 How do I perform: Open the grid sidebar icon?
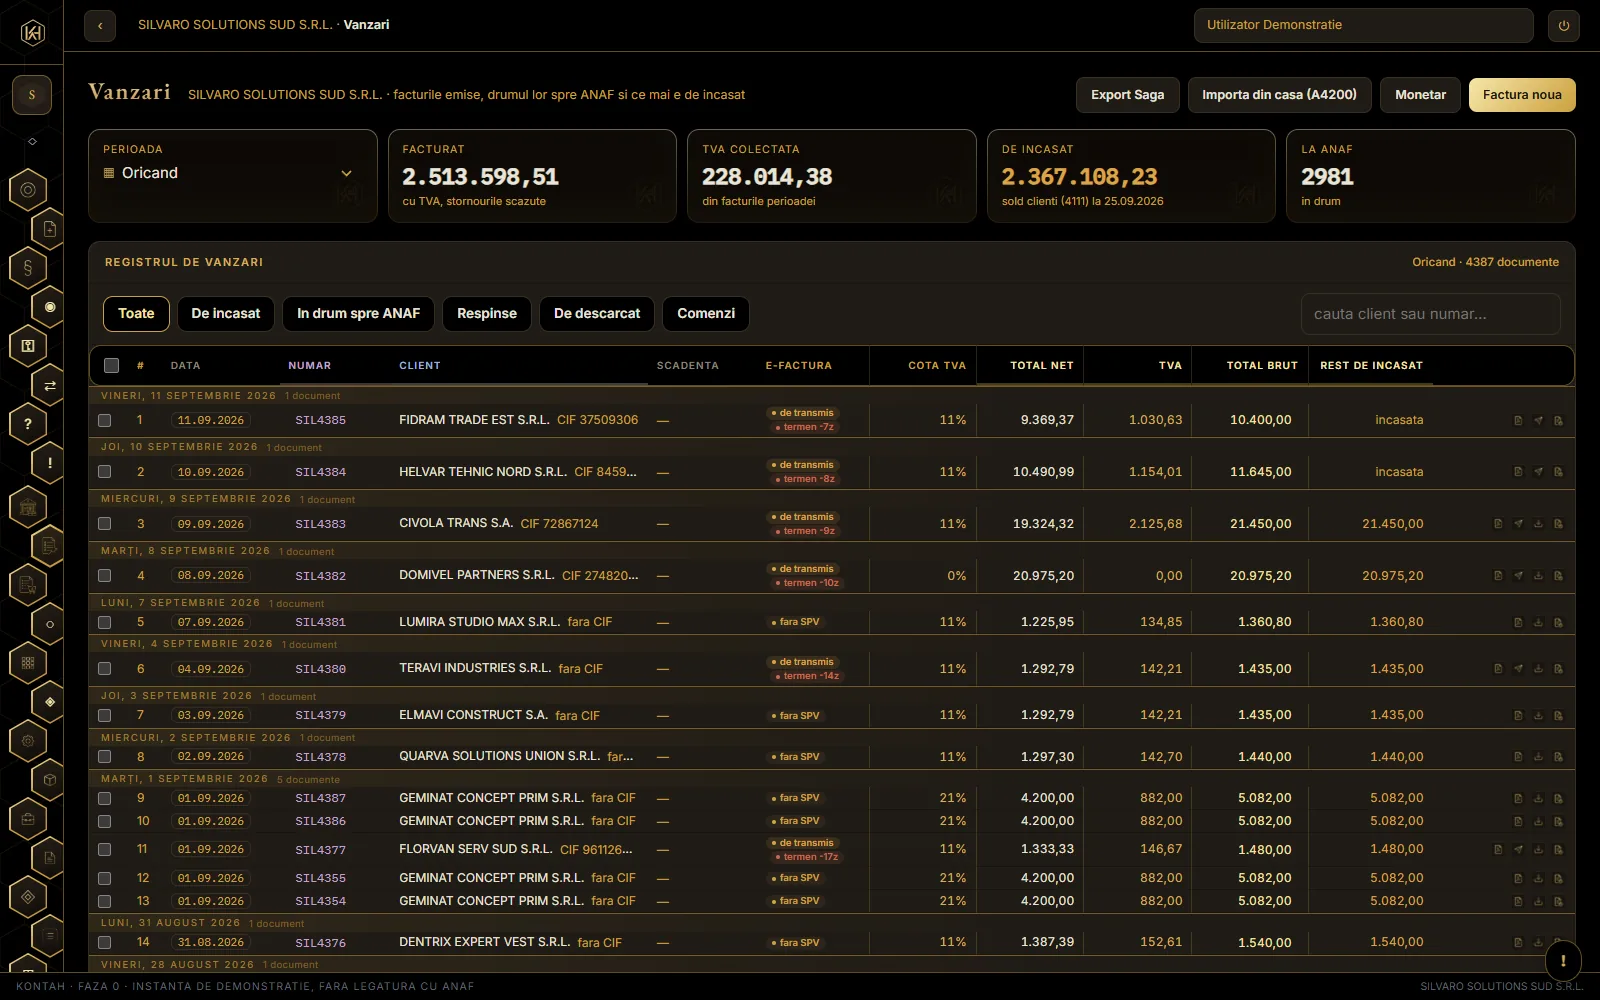tap(28, 662)
